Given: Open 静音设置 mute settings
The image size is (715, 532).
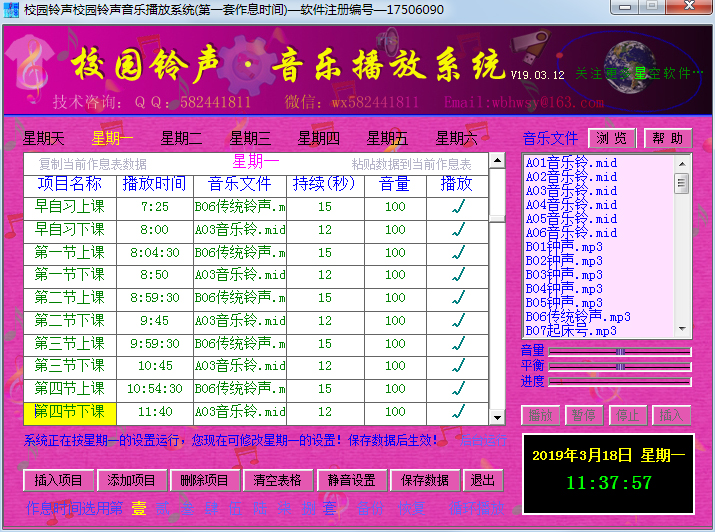Looking at the screenshot, I should coord(351,480).
